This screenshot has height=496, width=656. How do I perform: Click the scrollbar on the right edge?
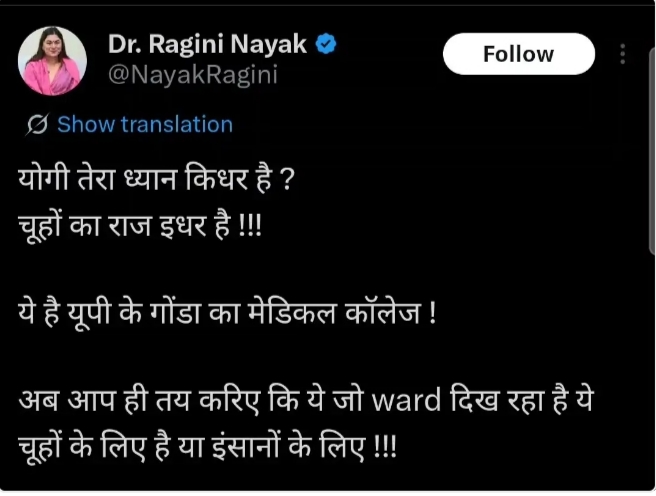coord(652,146)
